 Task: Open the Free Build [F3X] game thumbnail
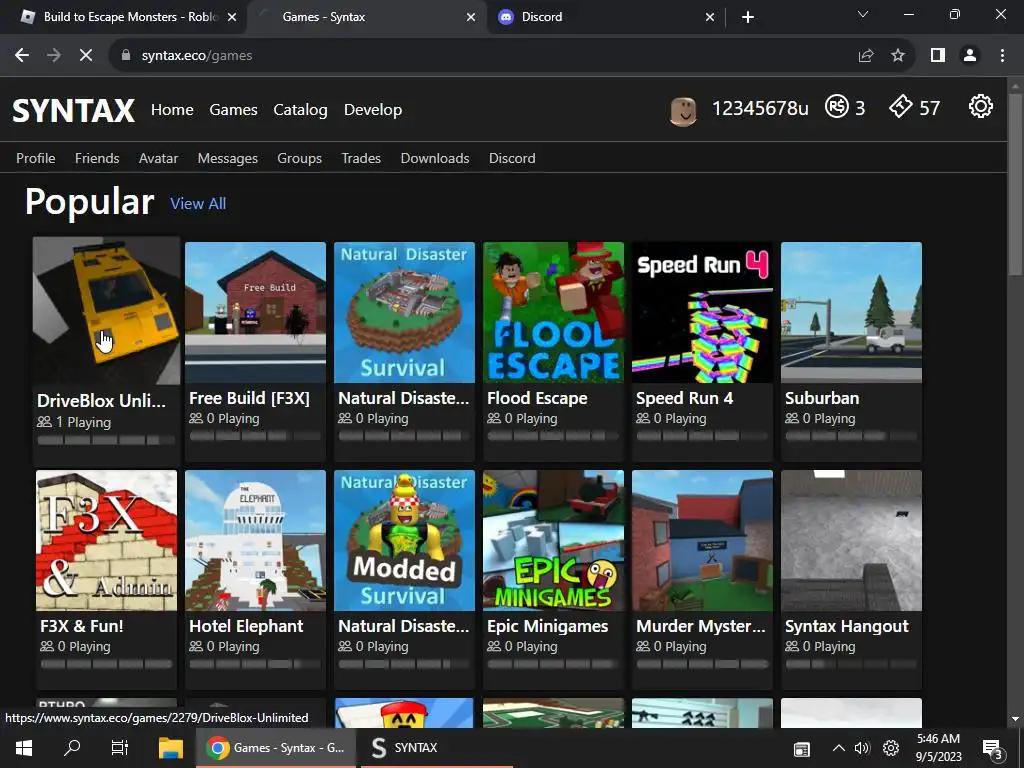255,312
